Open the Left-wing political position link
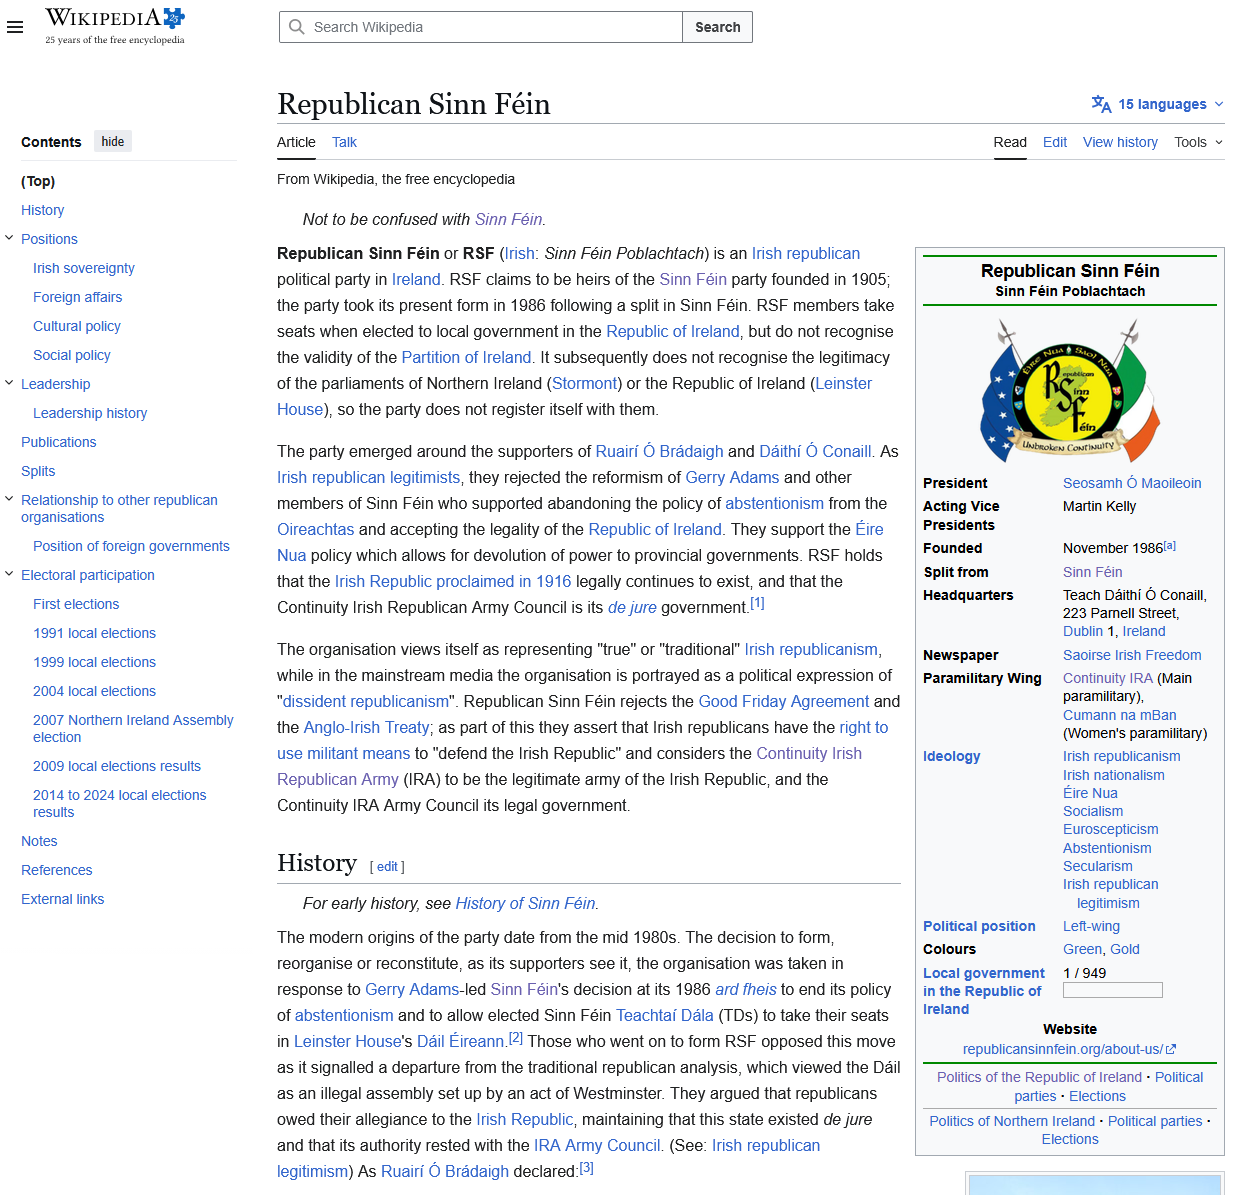This screenshot has height=1195, width=1235. click(x=1091, y=926)
